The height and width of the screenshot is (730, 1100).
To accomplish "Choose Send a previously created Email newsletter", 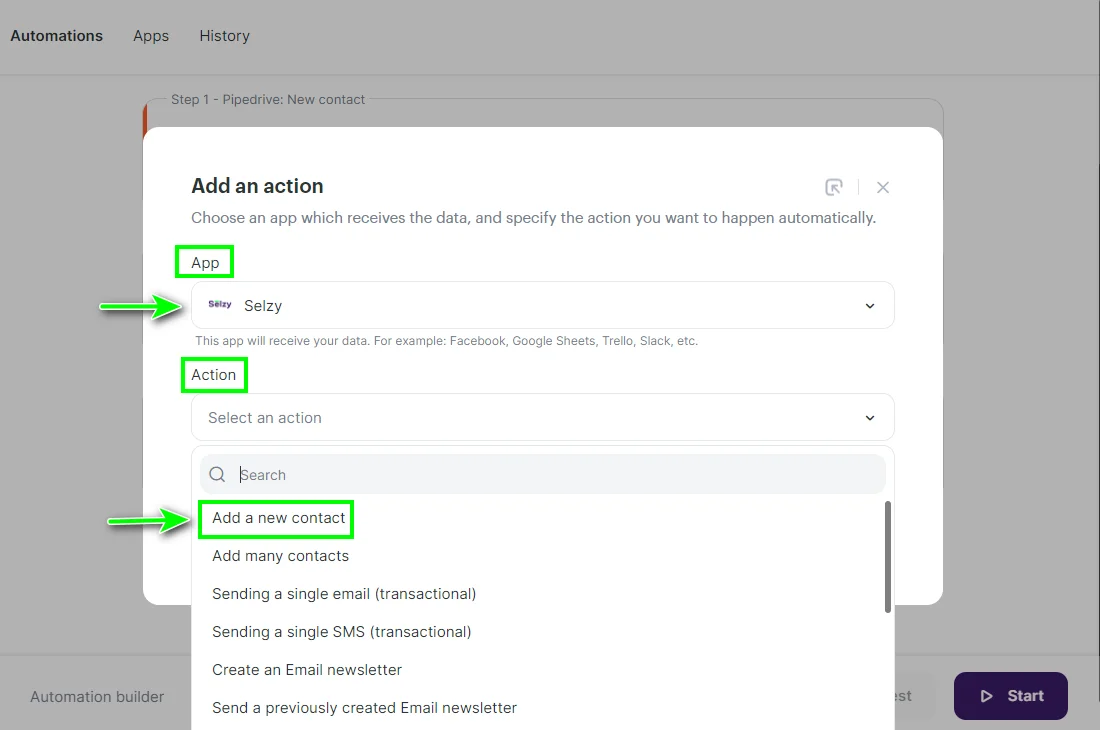I will coord(364,707).
